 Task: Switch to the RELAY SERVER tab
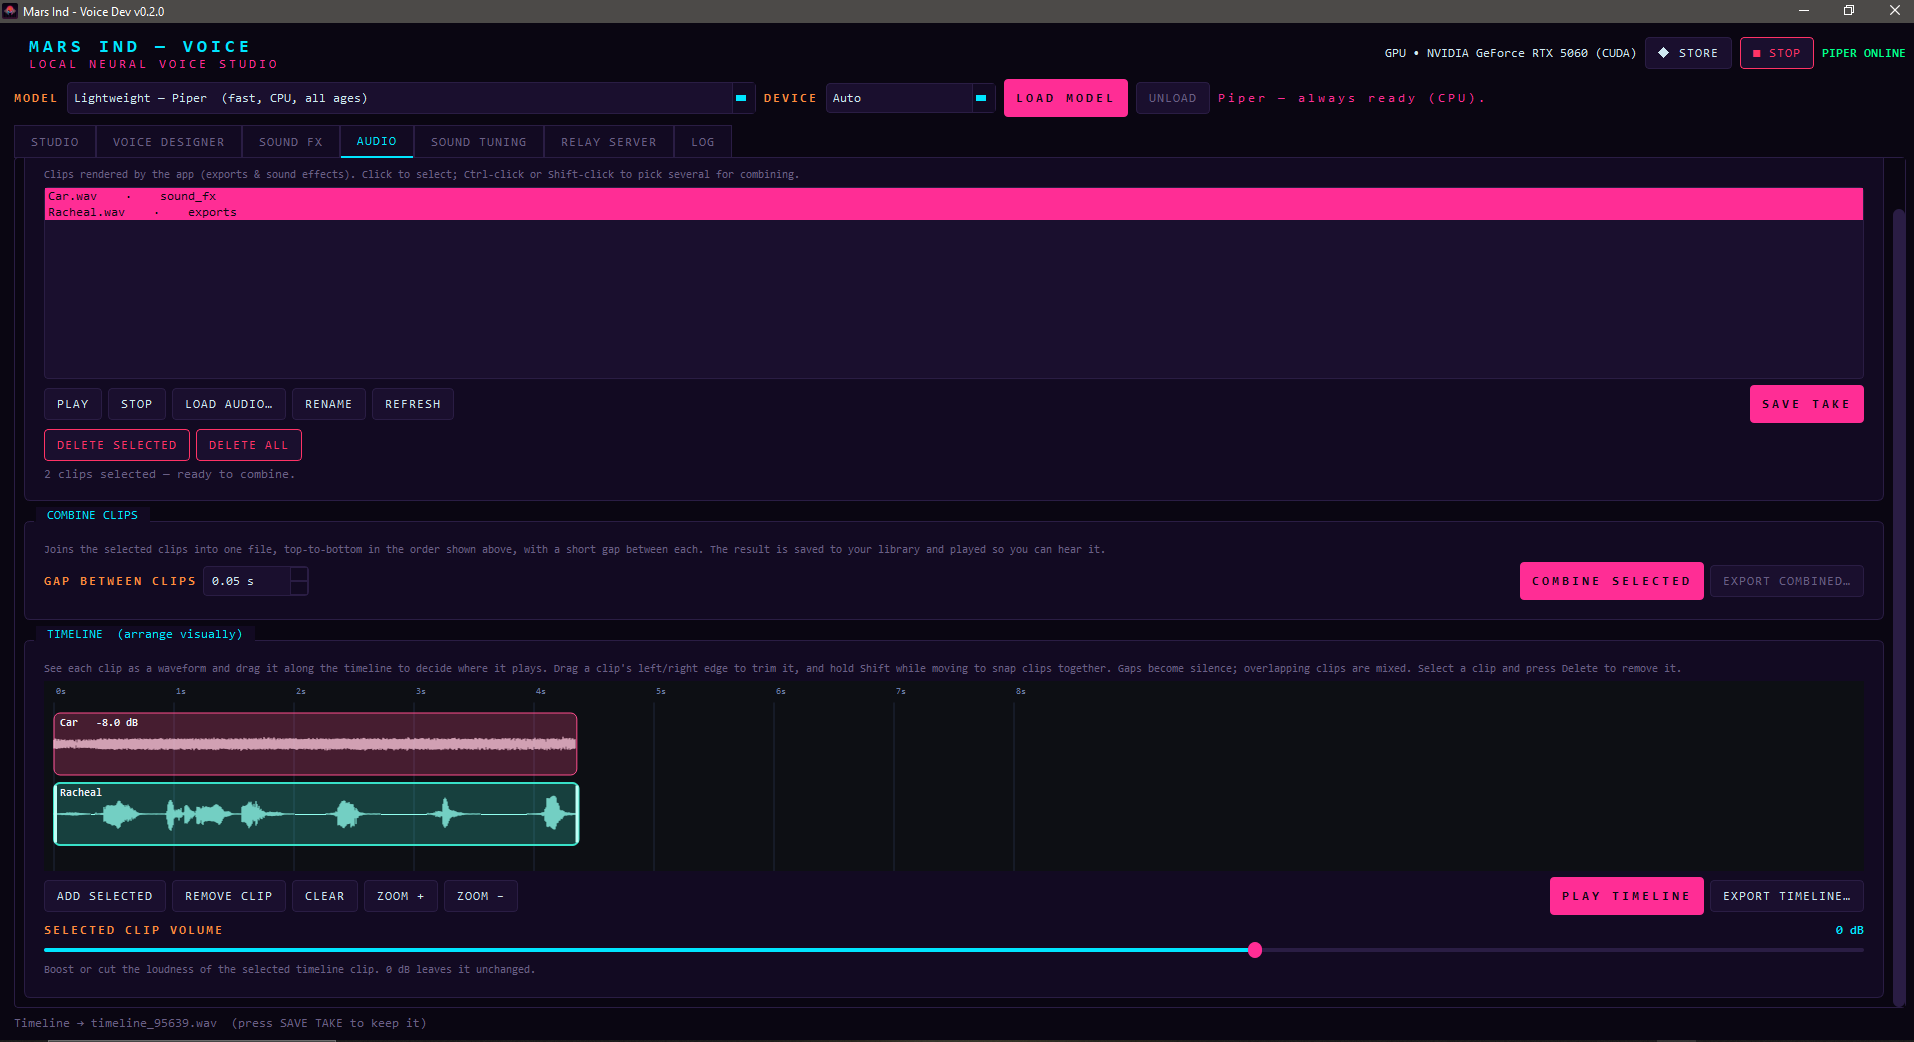[609, 142]
